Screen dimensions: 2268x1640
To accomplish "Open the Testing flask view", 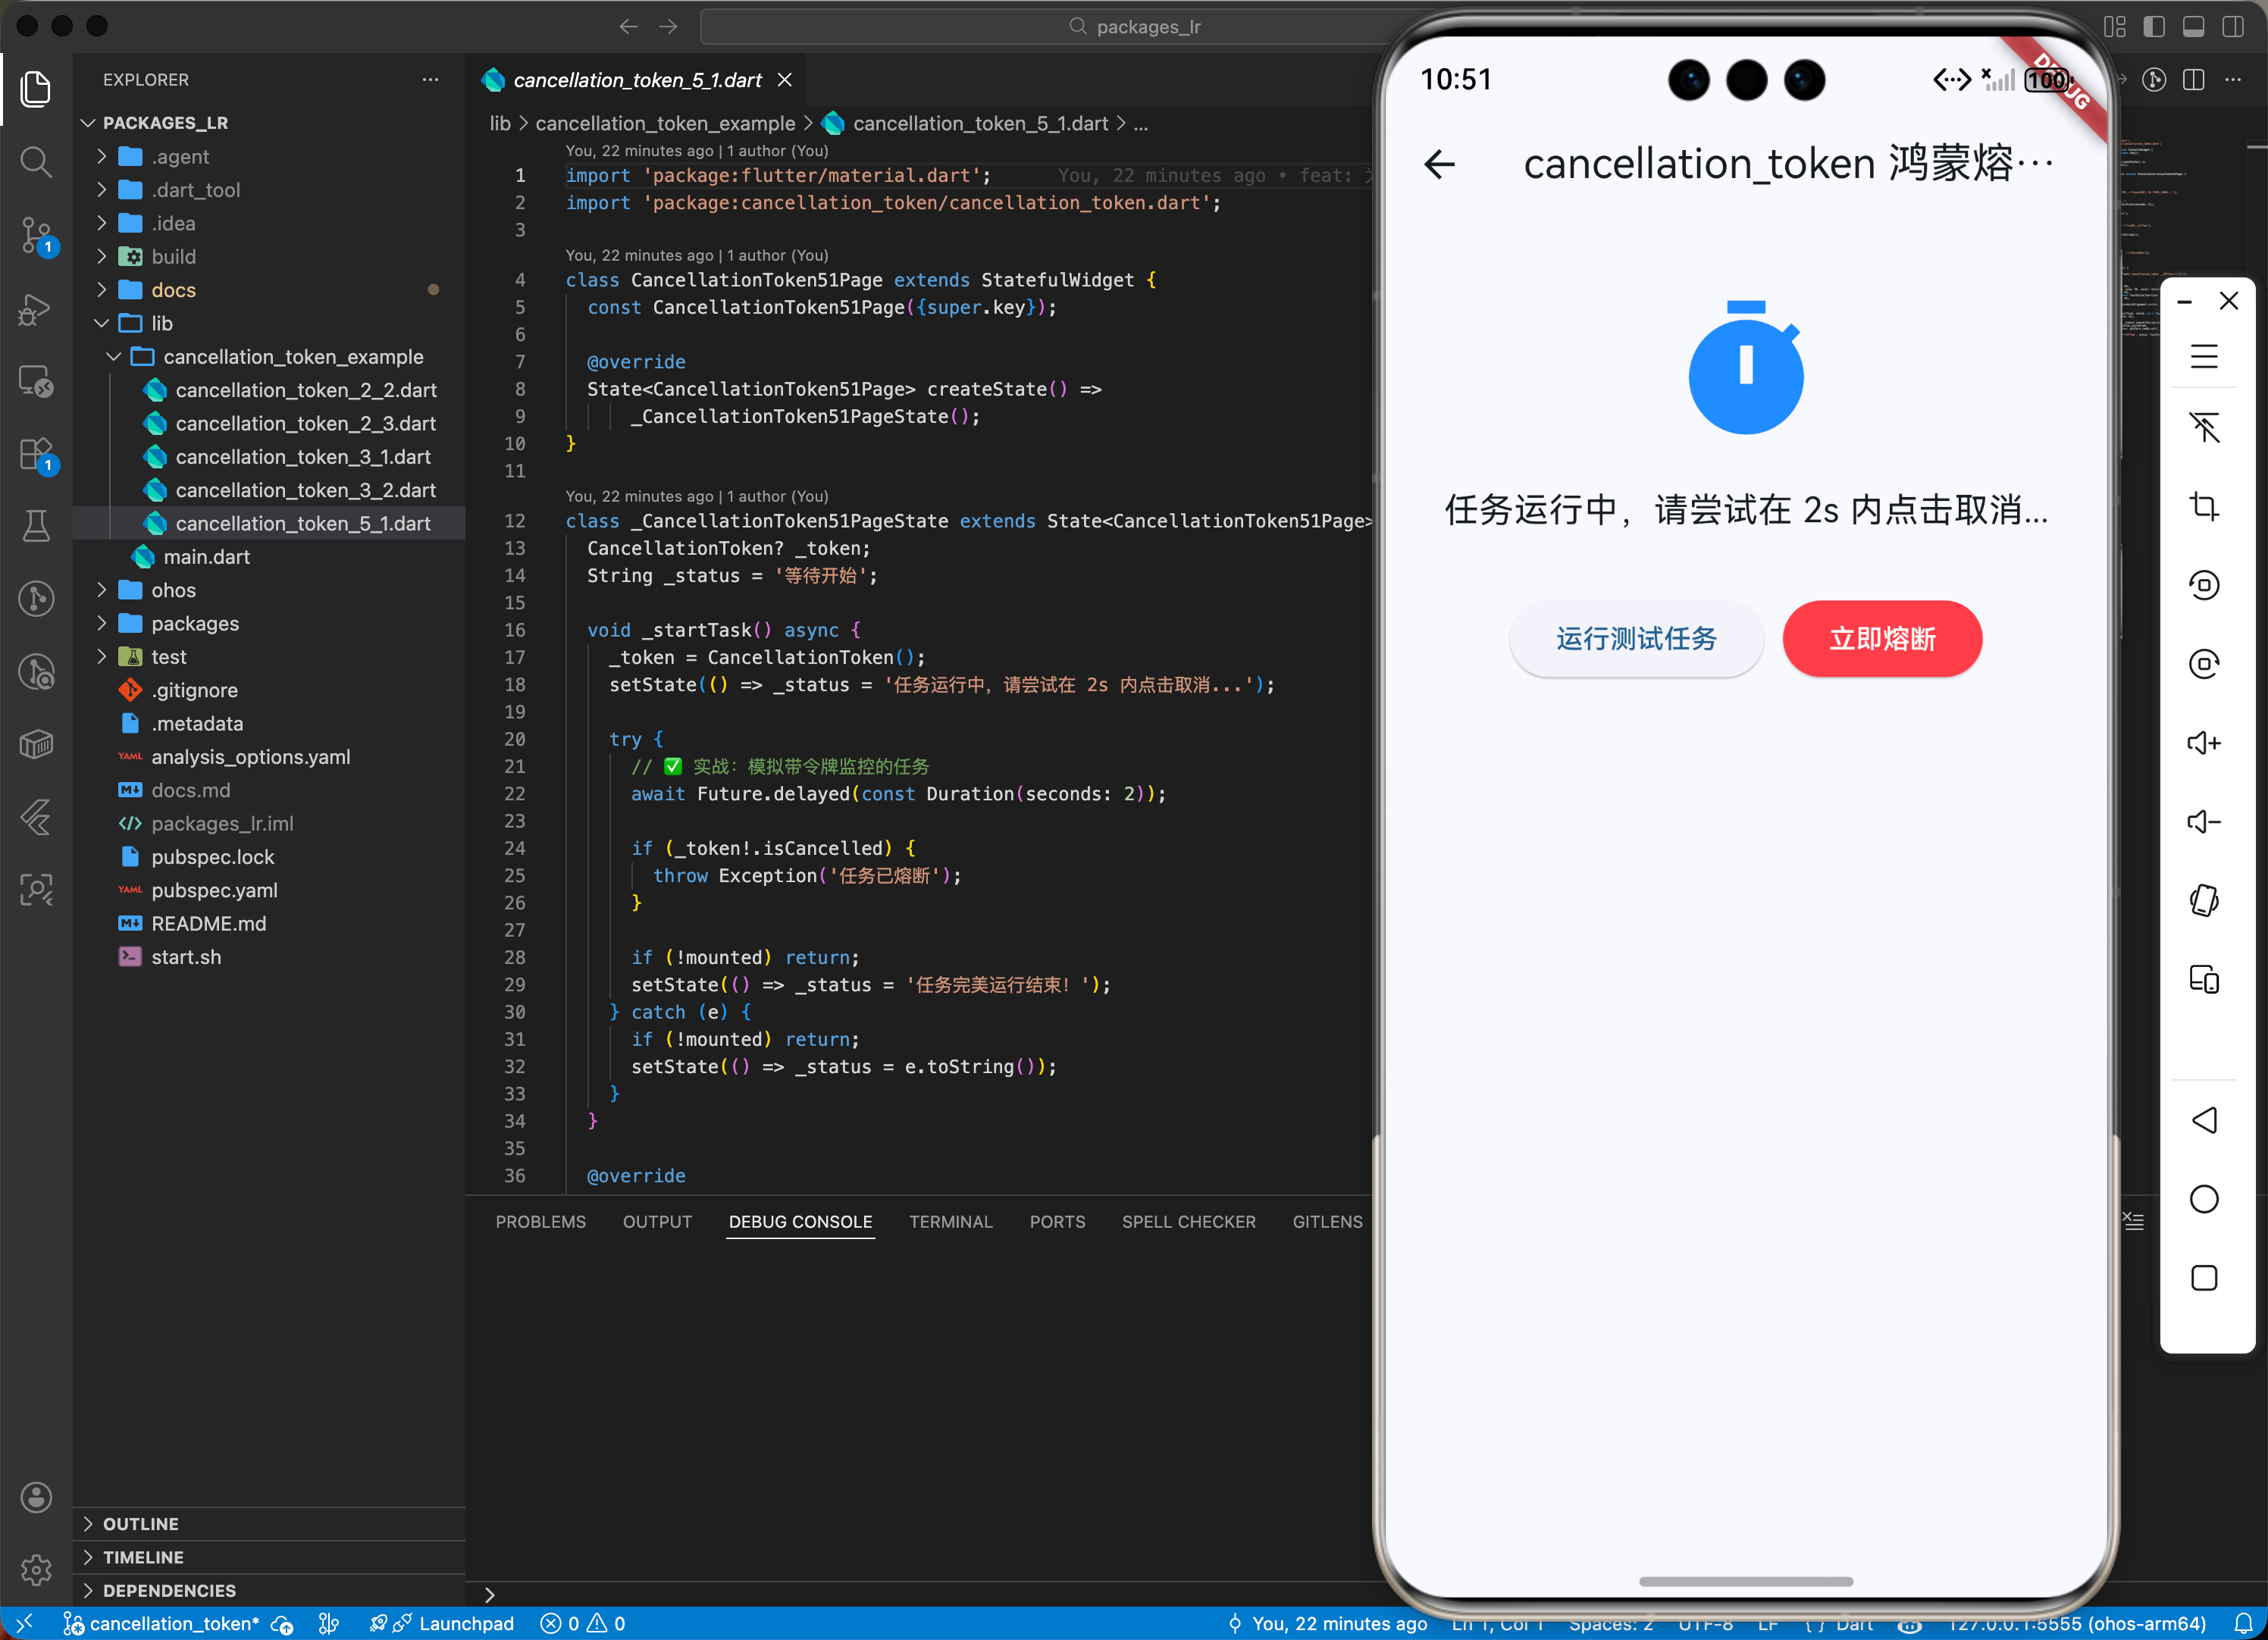I will click(36, 525).
